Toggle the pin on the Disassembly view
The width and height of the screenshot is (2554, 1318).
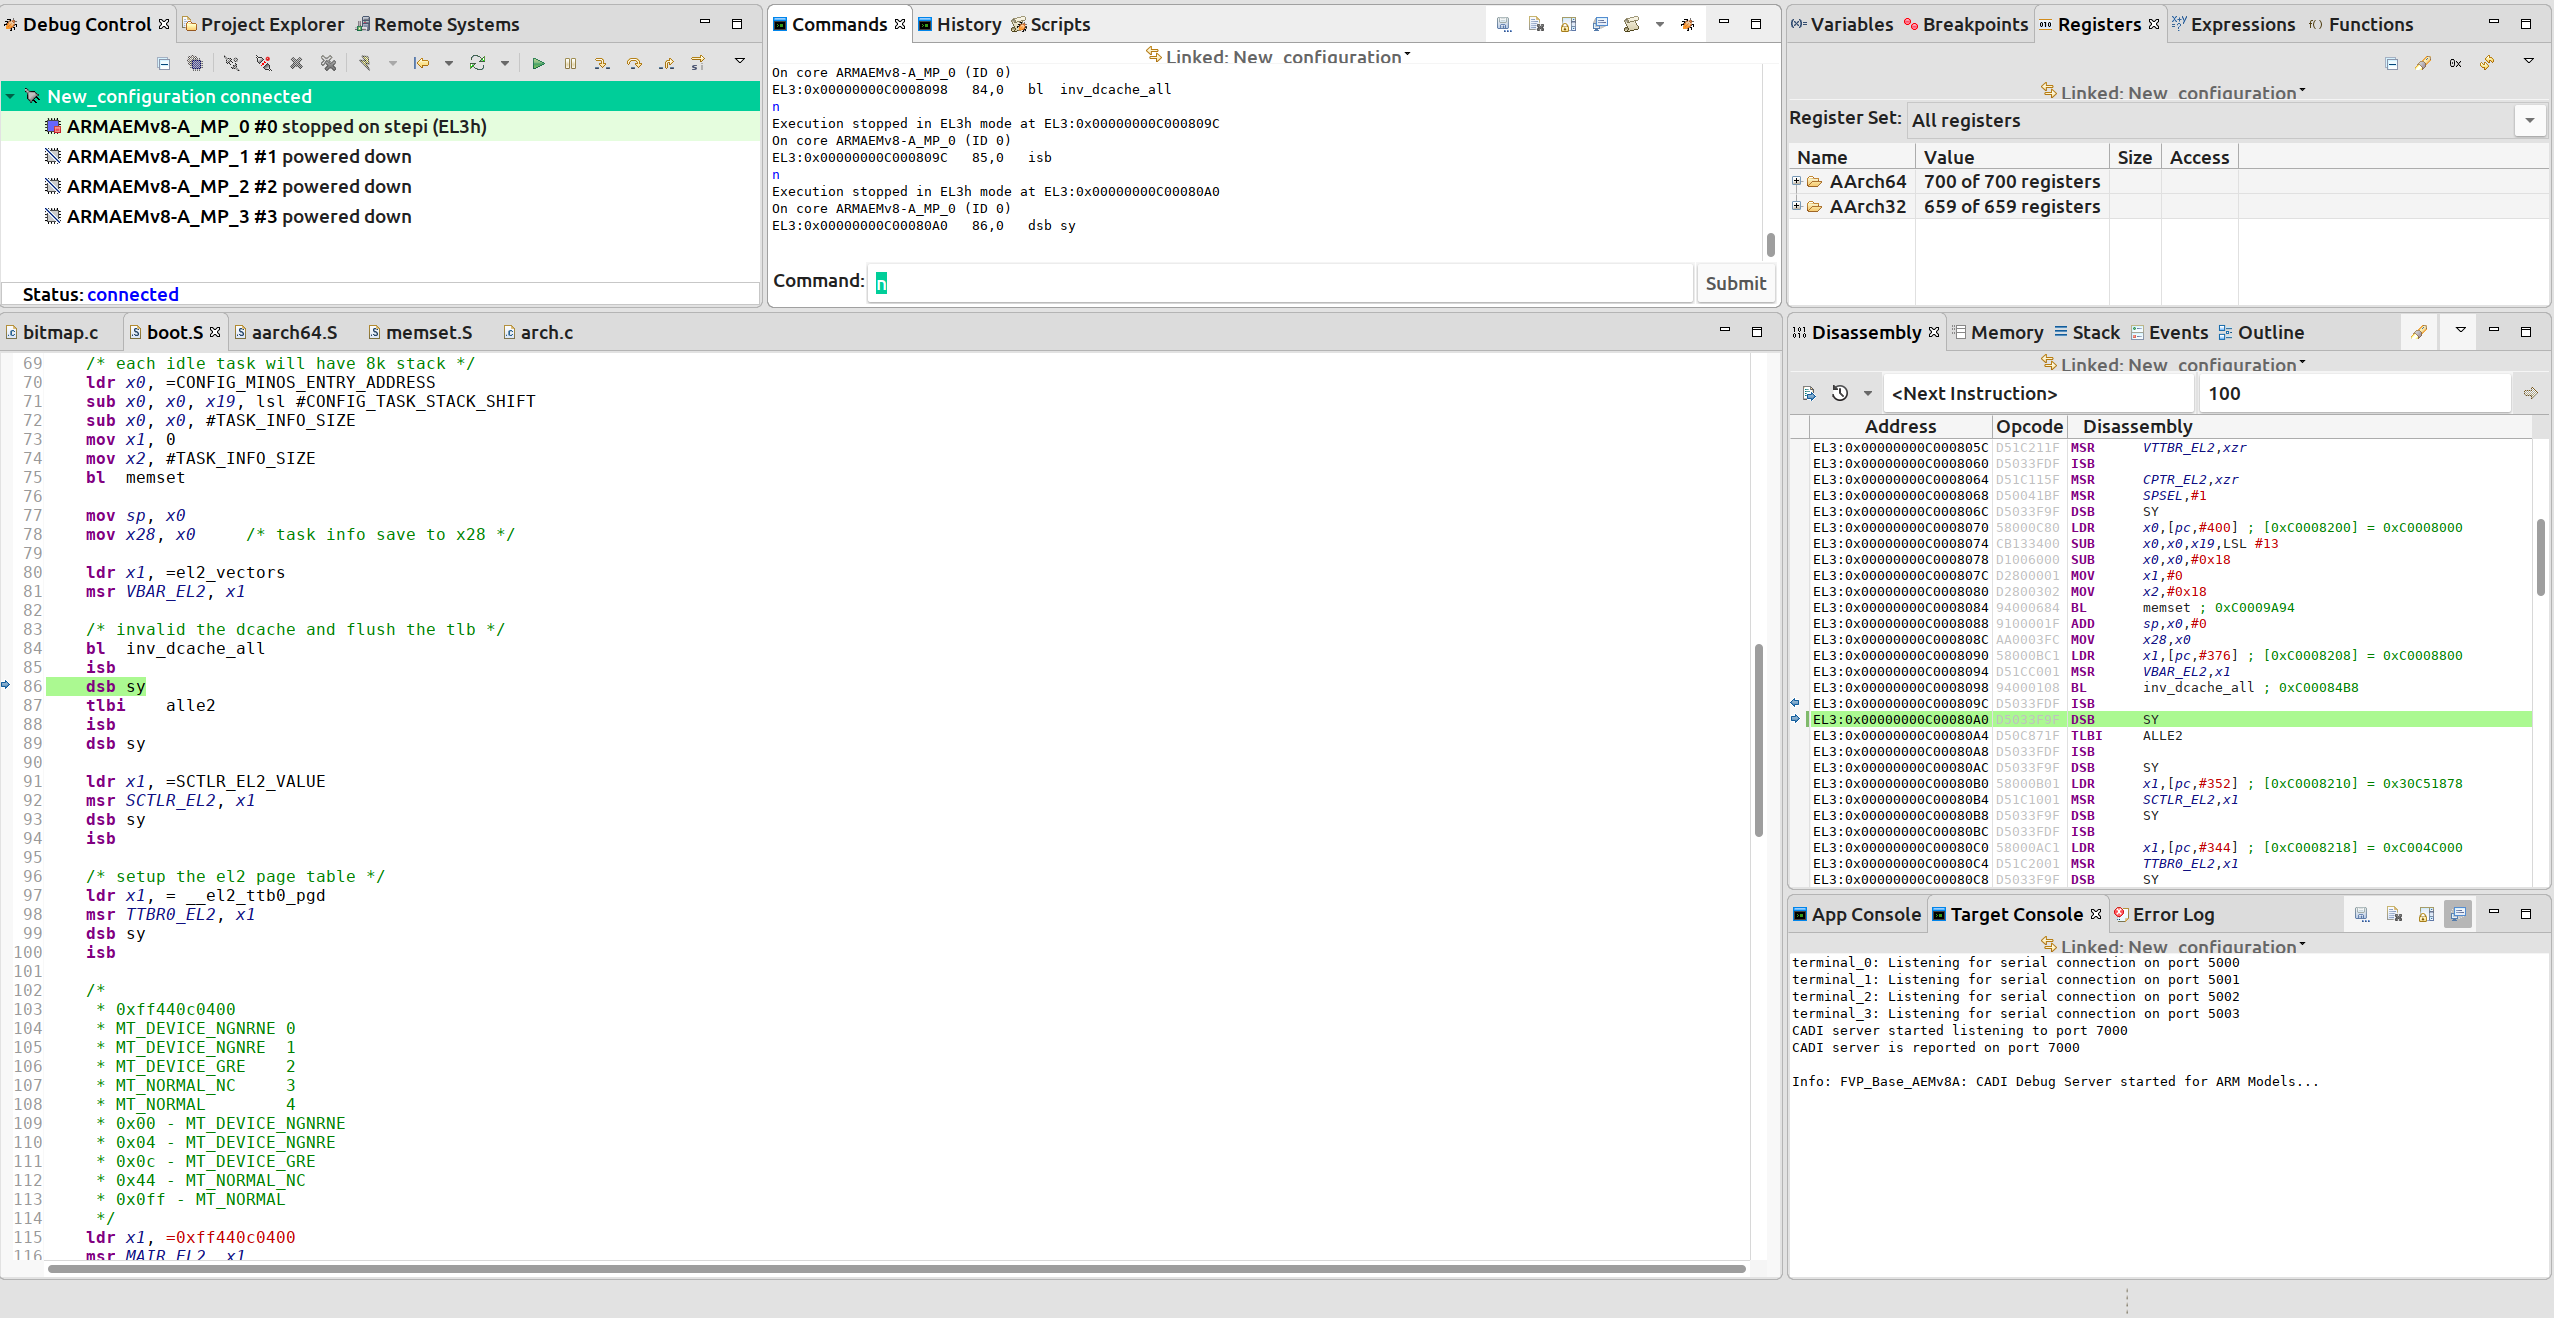(2420, 332)
